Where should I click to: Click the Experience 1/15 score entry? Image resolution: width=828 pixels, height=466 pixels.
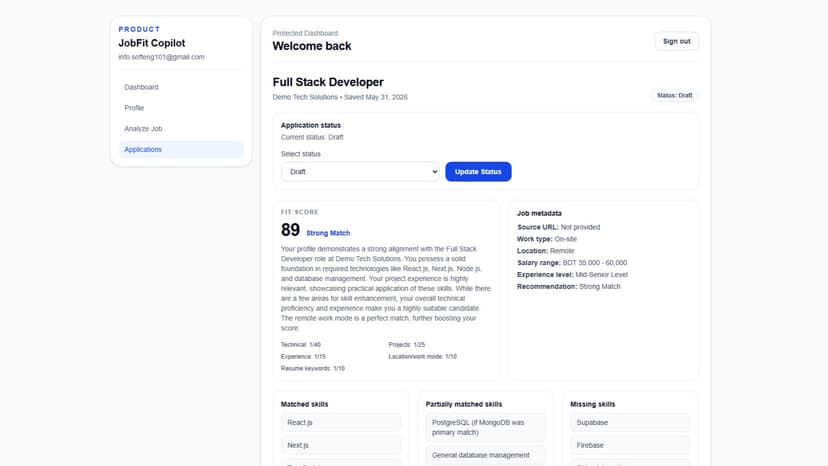(x=303, y=357)
